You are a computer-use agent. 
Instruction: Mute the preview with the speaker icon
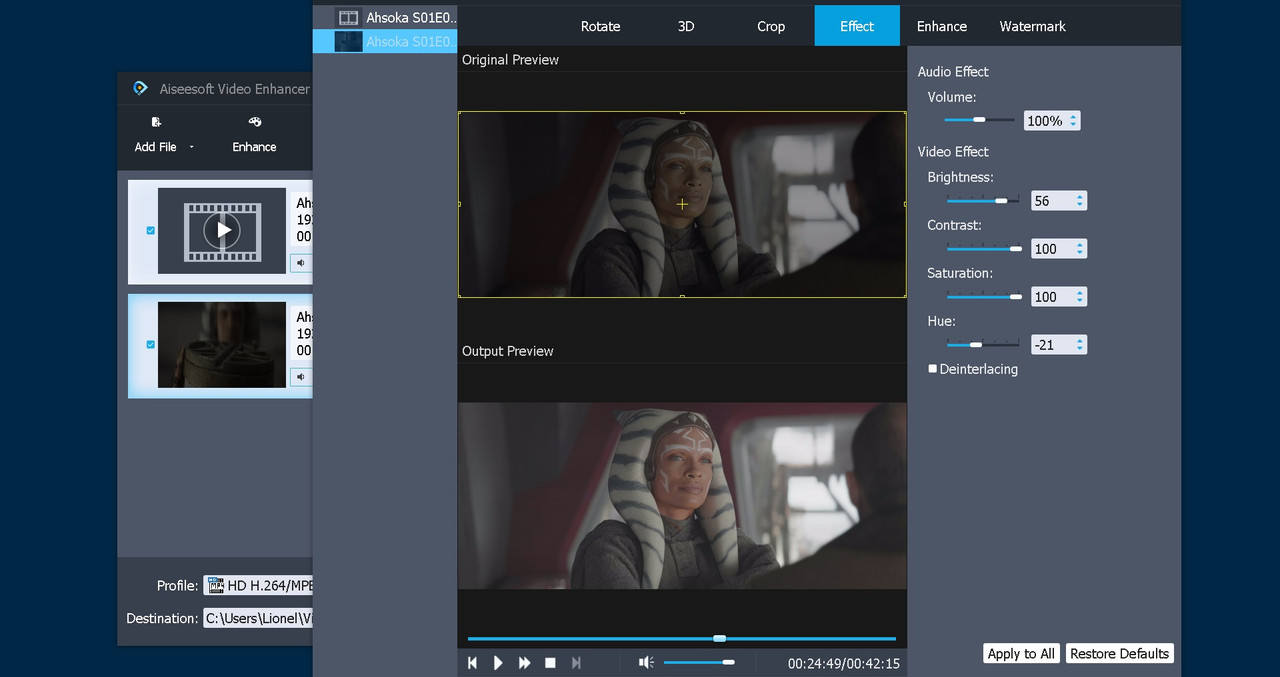click(647, 663)
